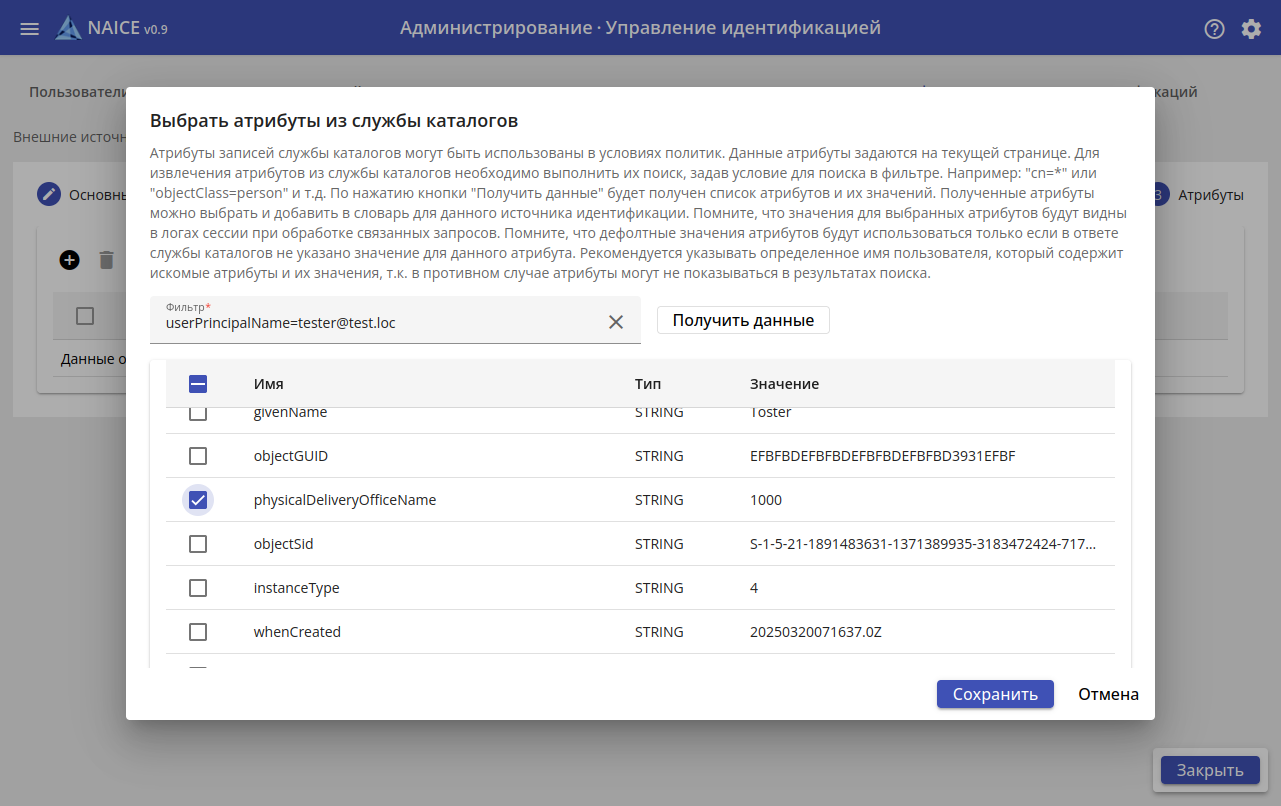
Task: Click the pencil step icon
Action: (x=49, y=195)
